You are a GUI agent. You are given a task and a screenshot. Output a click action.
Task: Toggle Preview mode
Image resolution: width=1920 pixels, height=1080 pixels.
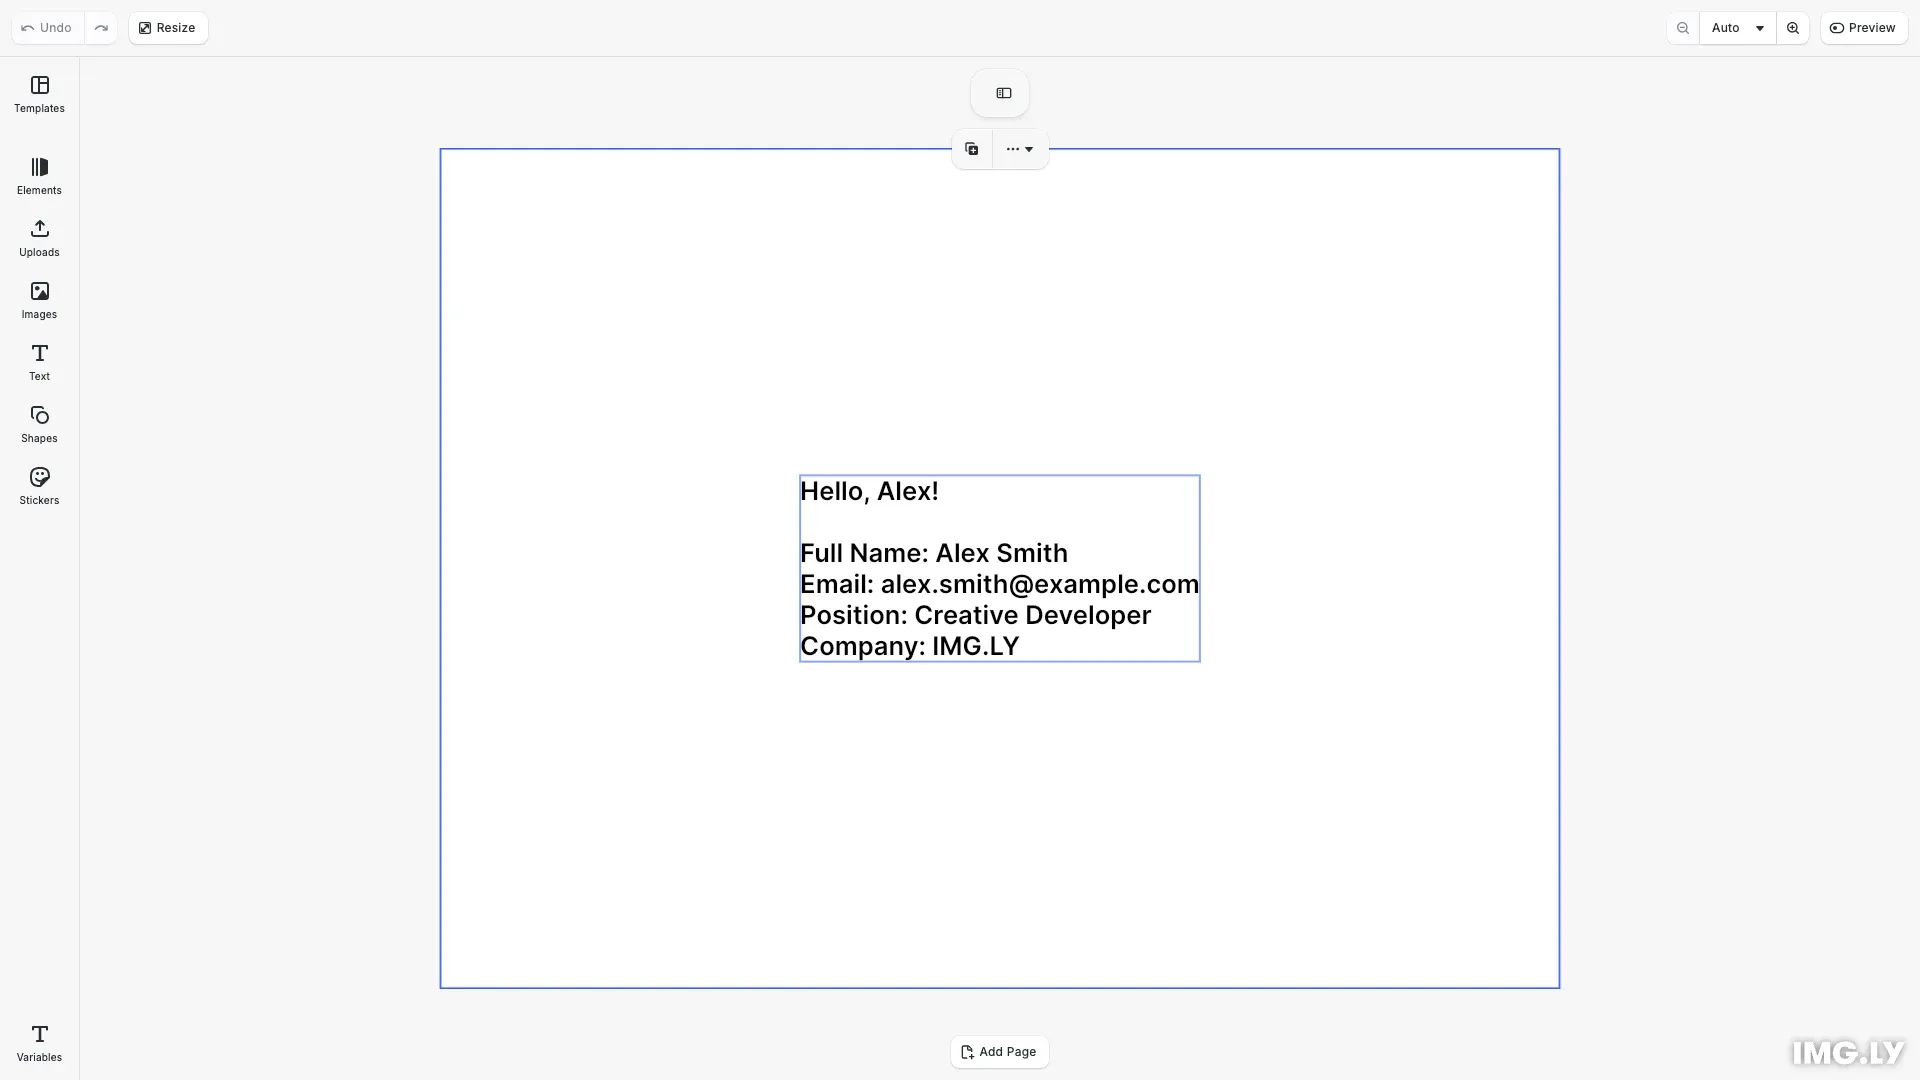[1864, 27]
